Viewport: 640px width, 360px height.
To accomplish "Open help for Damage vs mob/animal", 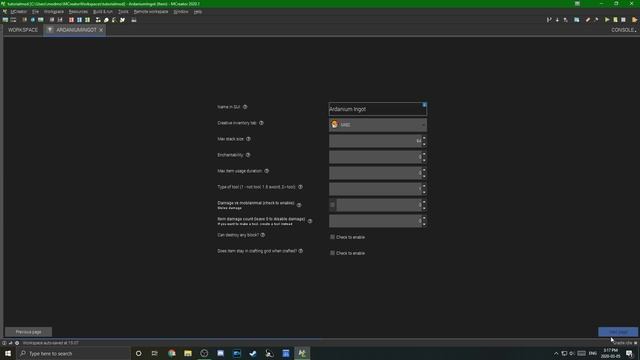I will [299, 205].
